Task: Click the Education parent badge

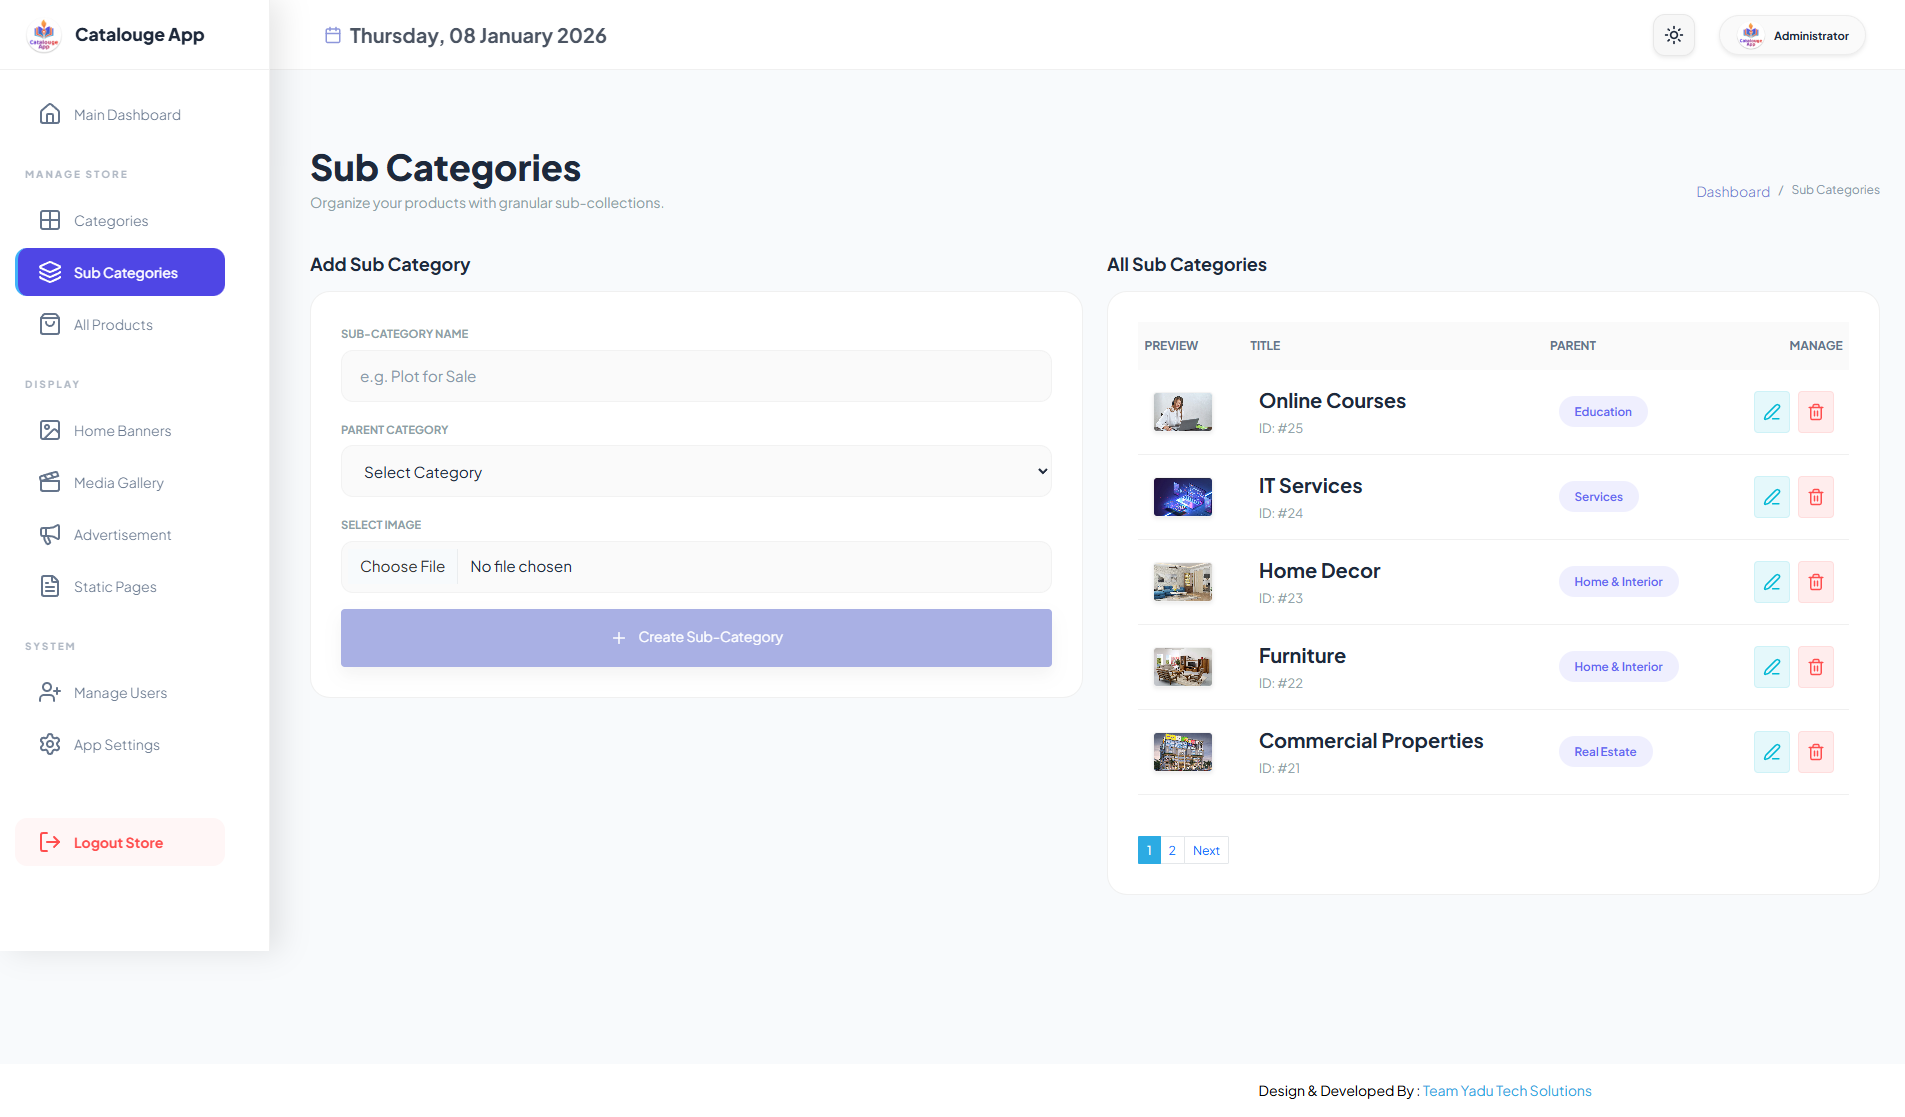Action: pyautogui.click(x=1603, y=412)
